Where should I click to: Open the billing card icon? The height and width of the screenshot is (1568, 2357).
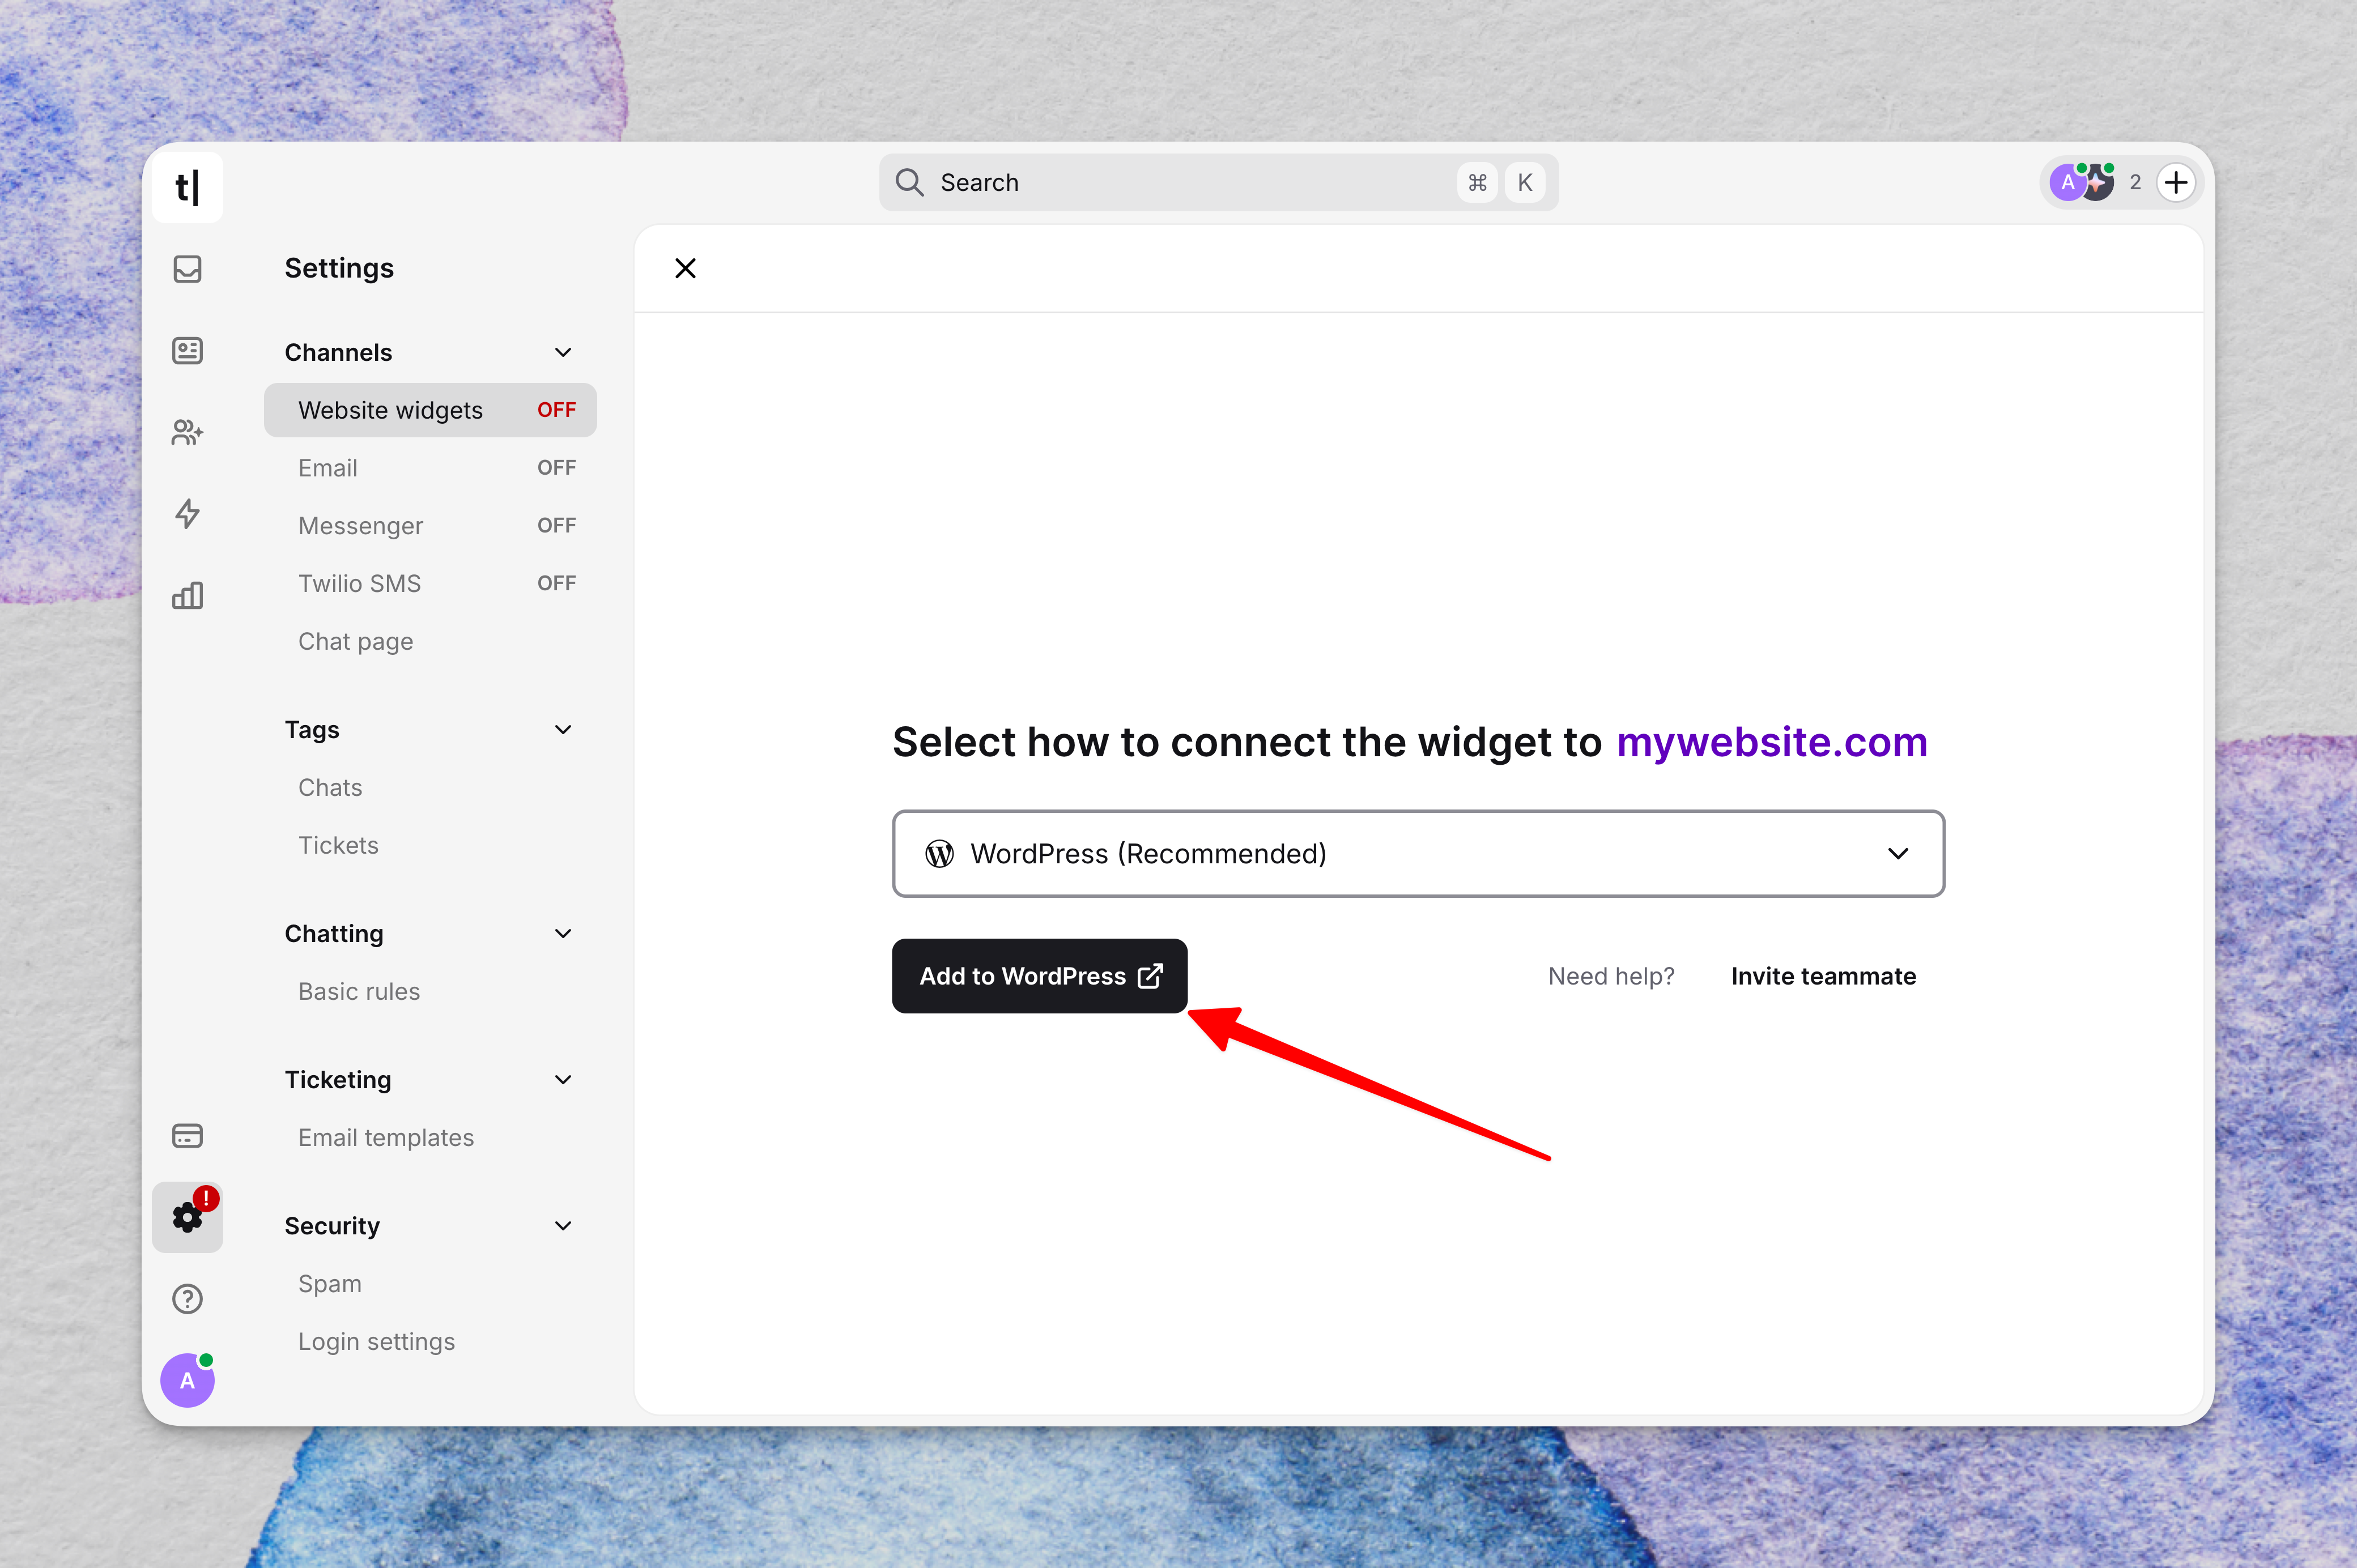187,1136
